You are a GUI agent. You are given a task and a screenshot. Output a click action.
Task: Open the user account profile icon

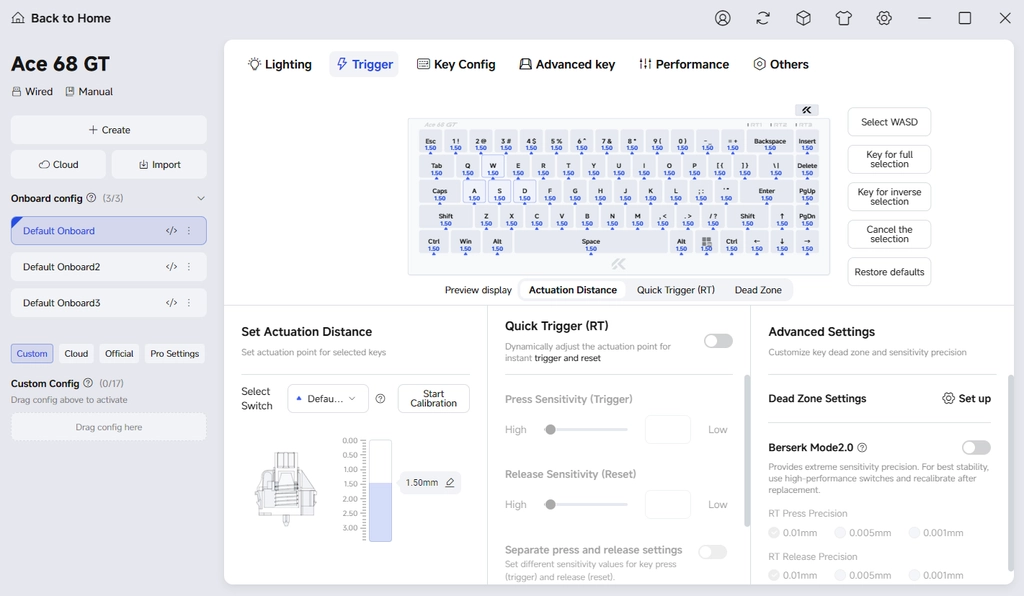coord(722,18)
